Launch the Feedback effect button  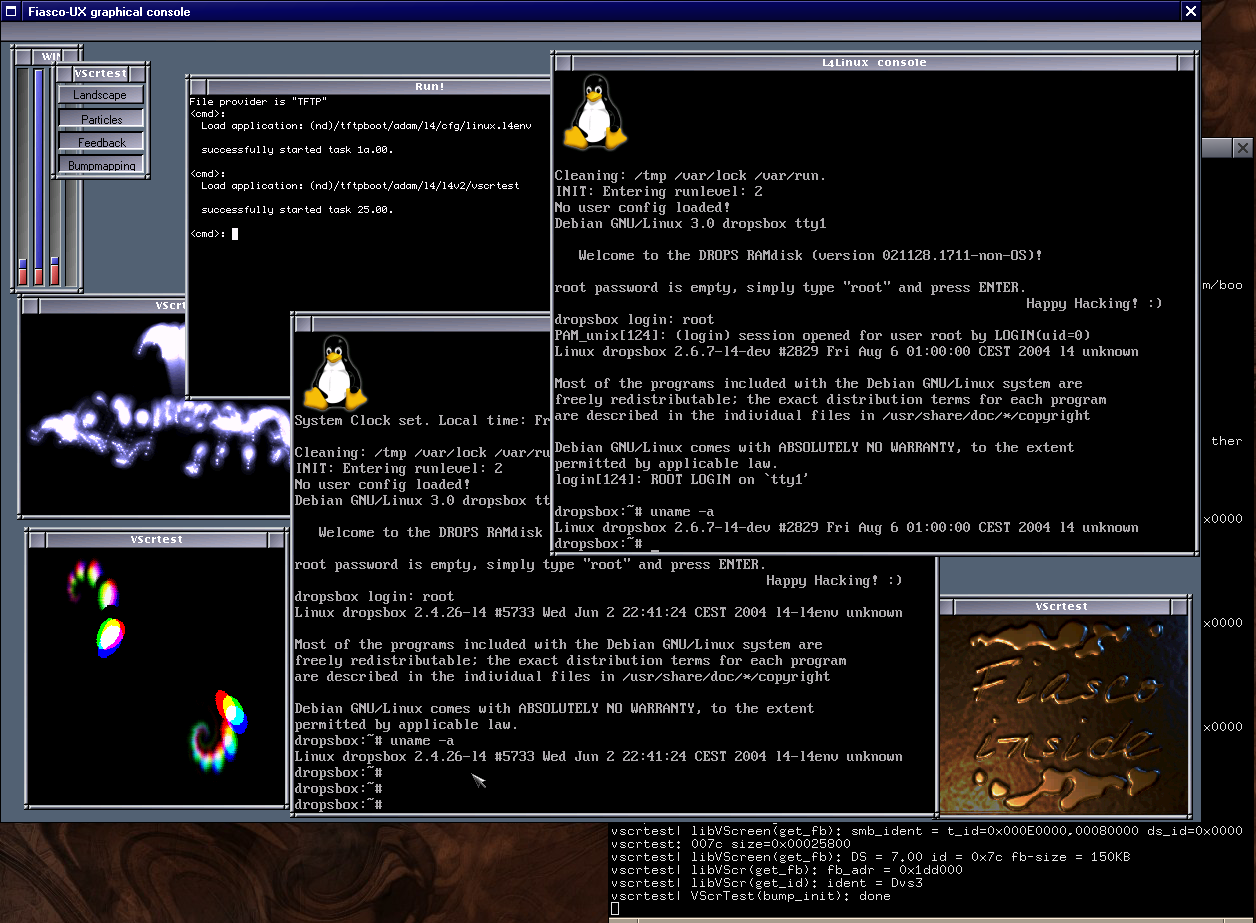pyautogui.click(x=102, y=142)
